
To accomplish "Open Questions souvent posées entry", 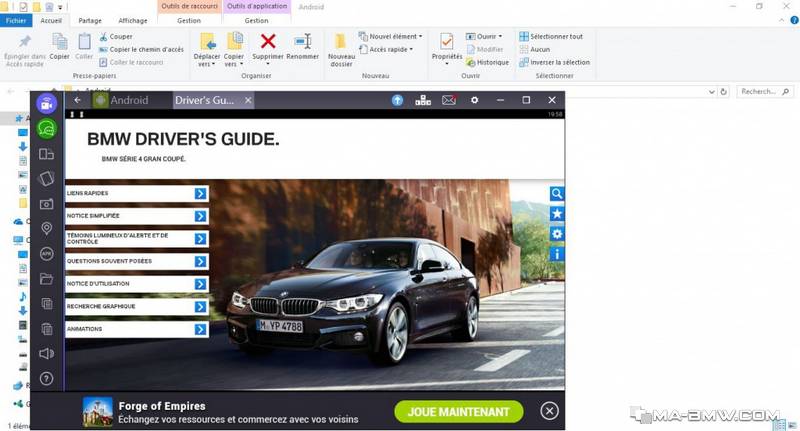I will (x=137, y=261).
